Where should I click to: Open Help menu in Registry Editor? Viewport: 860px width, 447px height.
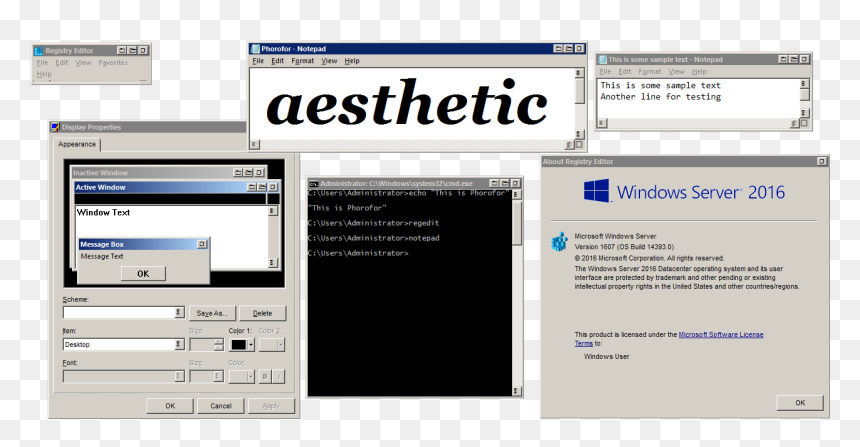pyautogui.click(x=44, y=73)
